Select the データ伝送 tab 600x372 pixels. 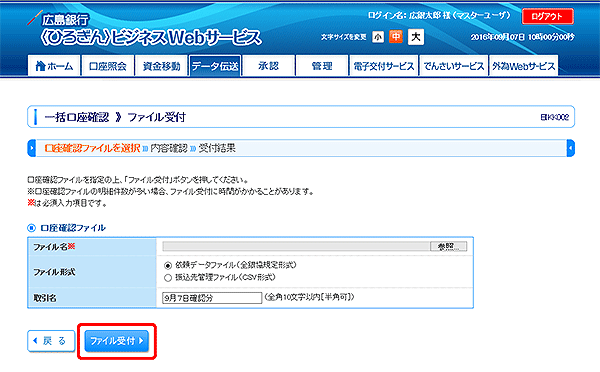coord(215,66)
